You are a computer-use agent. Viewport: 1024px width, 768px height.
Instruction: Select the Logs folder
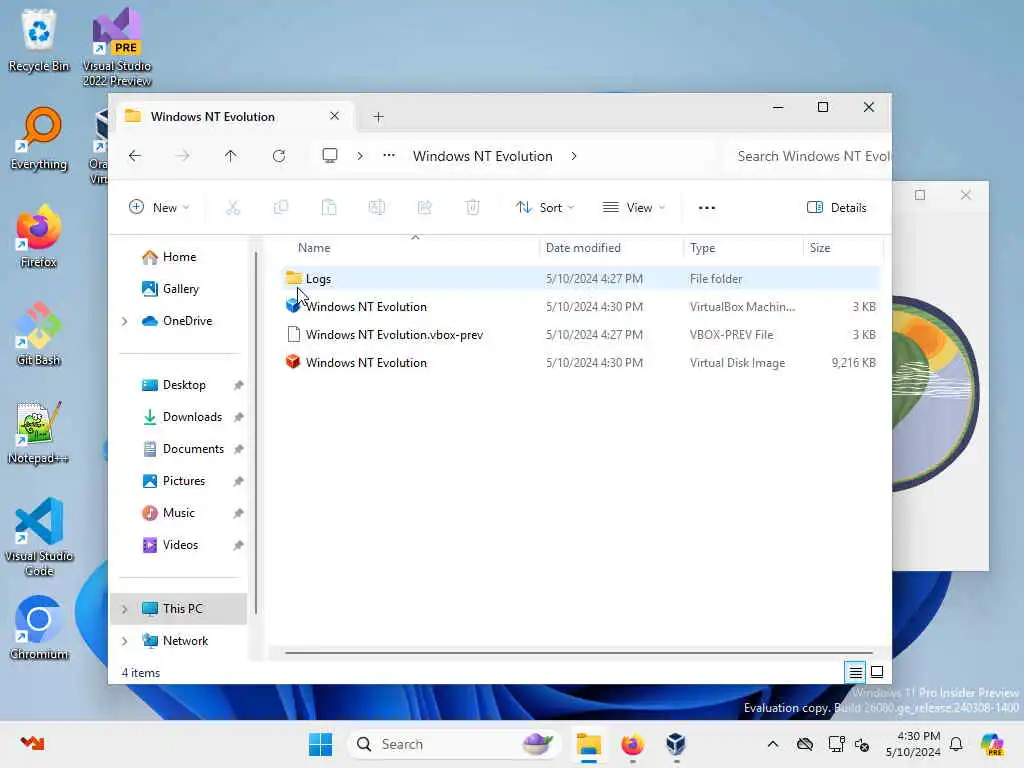click(581, 279)
